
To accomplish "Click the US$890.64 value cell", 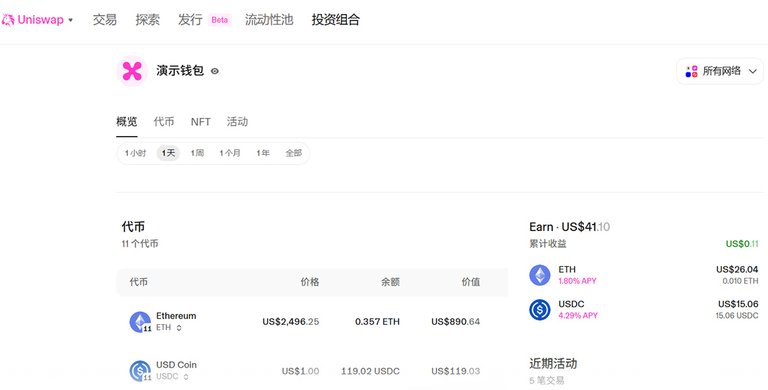I will click(x=456, y=322).
